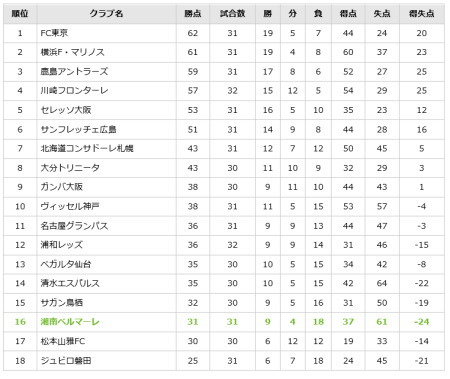Click 松本山雅FC club name

point(63,341)
